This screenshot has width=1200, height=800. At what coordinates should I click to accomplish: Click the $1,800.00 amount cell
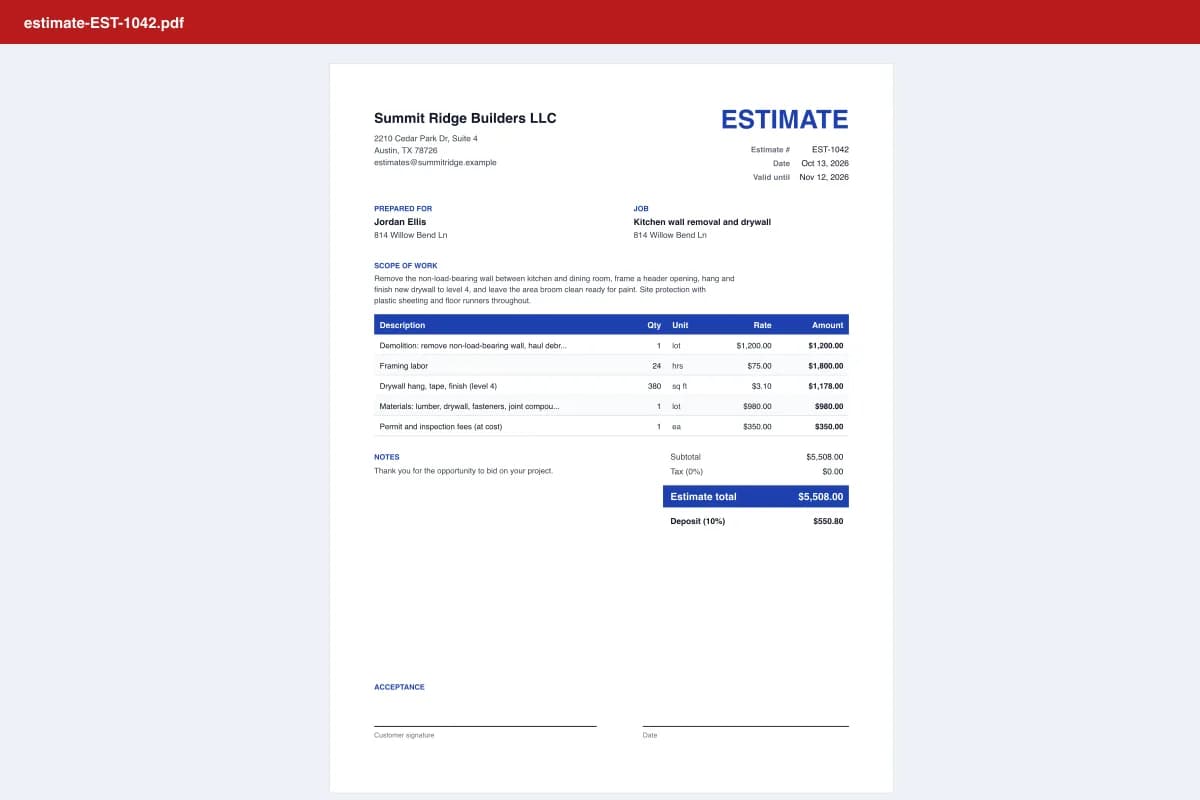(826, 366)
